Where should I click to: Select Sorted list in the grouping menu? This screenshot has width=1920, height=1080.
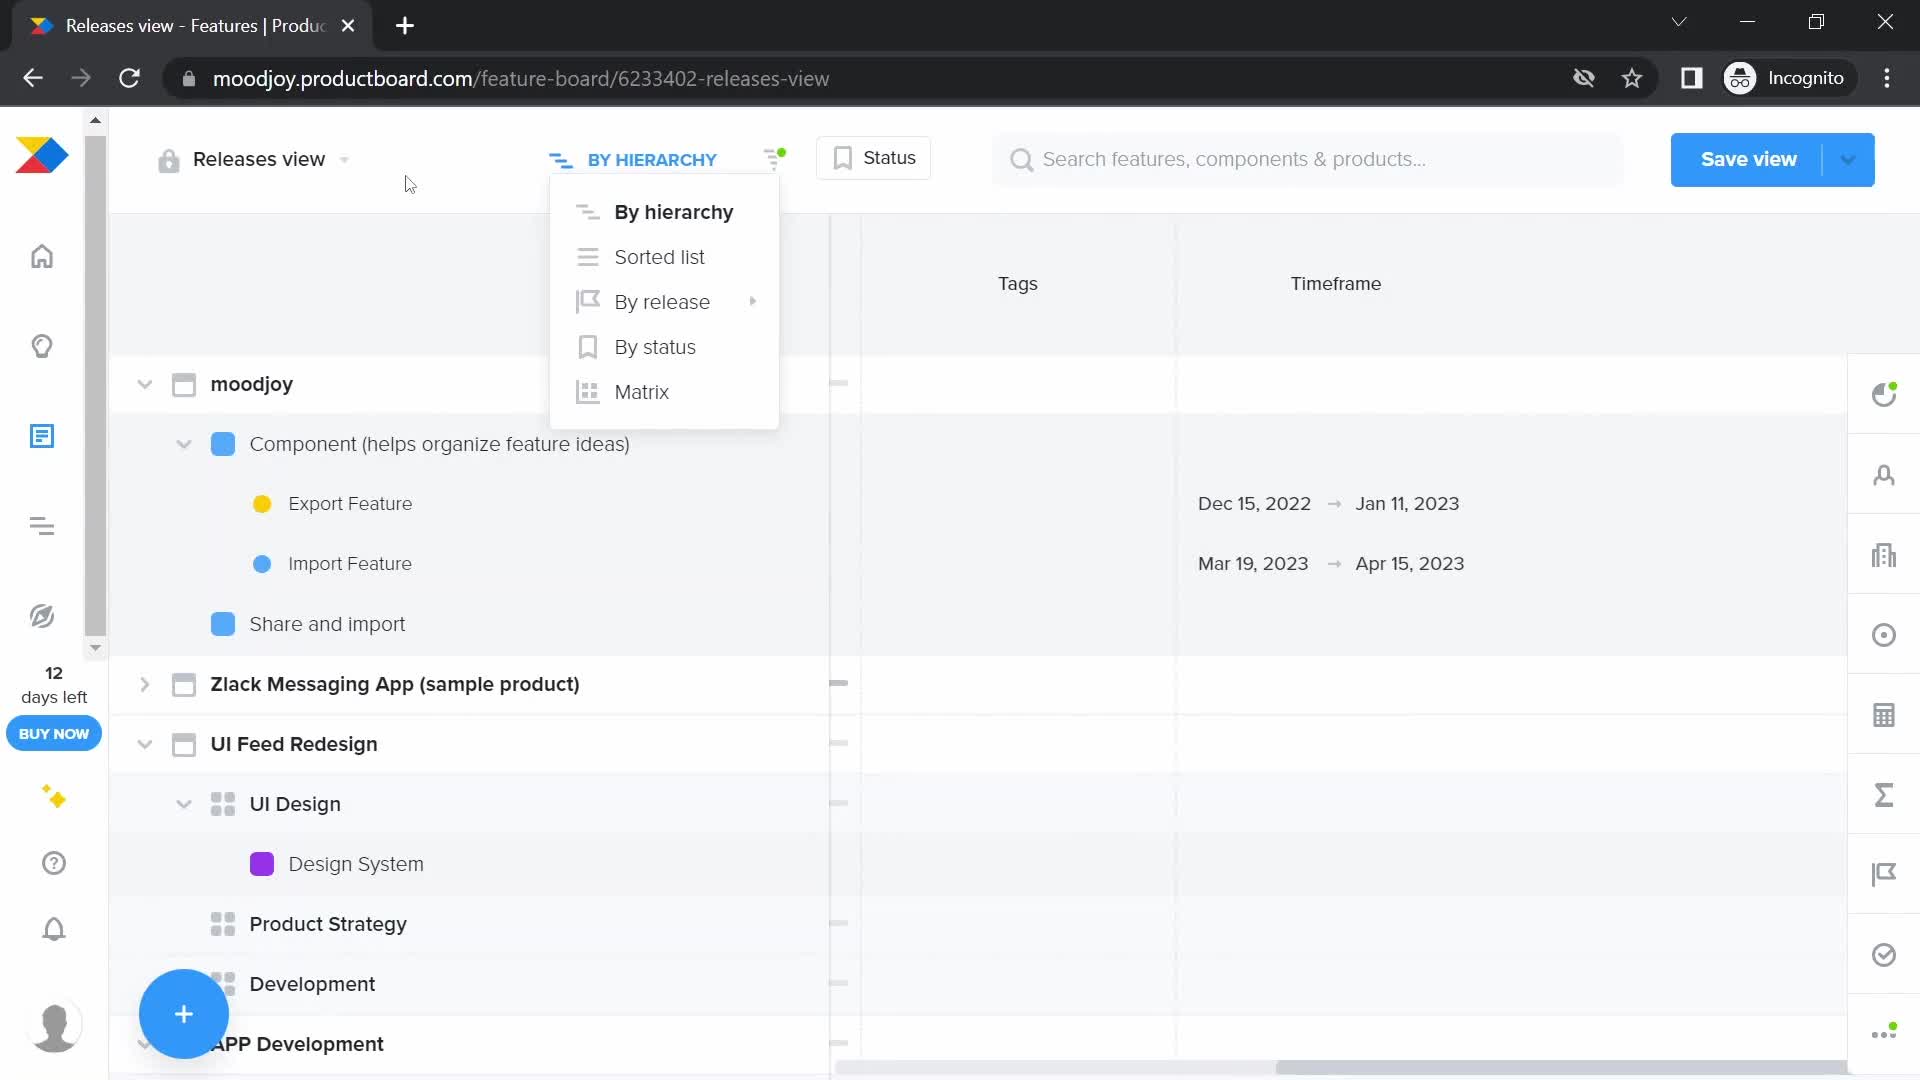point(664,257)
